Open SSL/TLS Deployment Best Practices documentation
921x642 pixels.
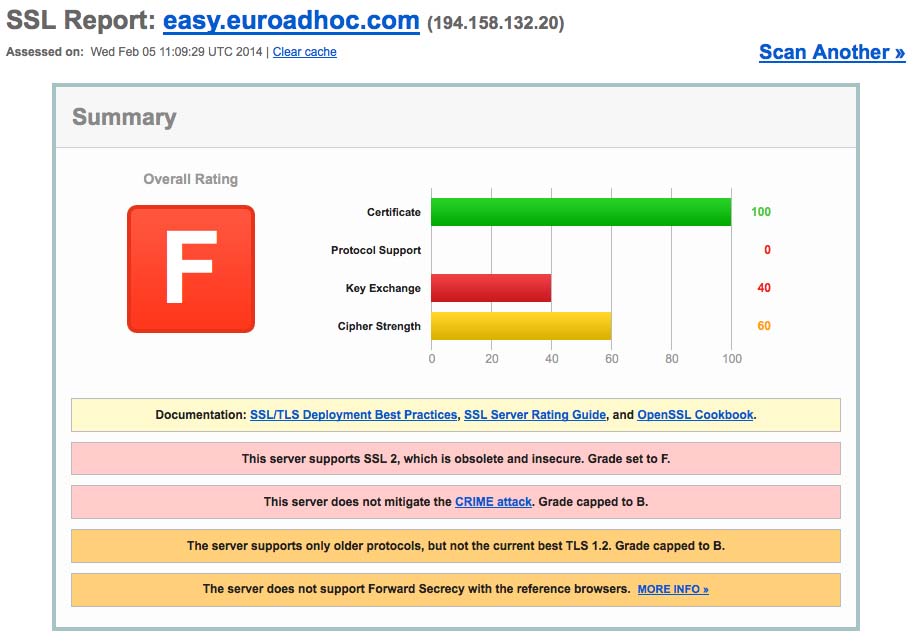click(x=353, y=414)
